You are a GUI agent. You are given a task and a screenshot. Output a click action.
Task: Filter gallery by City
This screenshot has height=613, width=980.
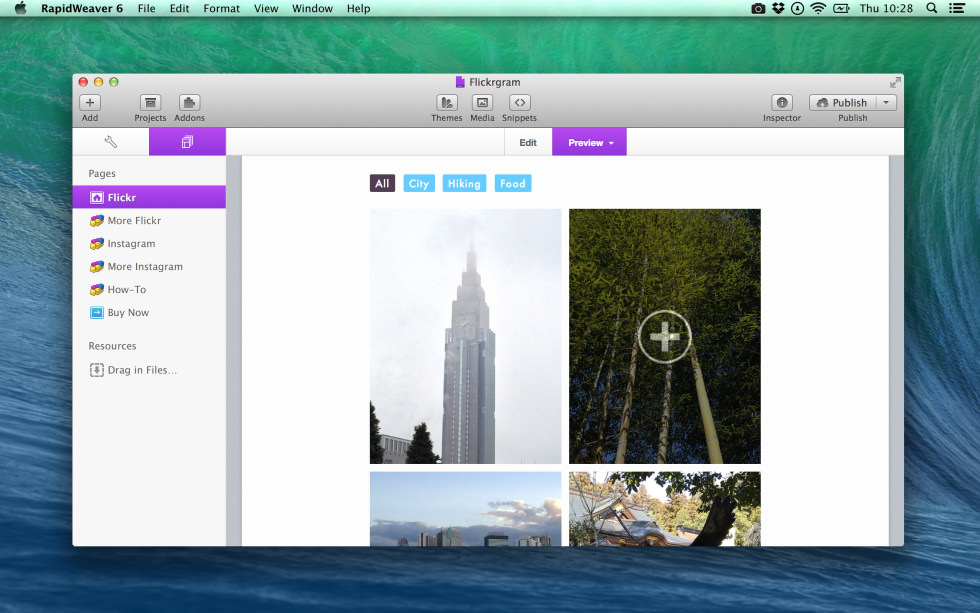pos(419,184)
